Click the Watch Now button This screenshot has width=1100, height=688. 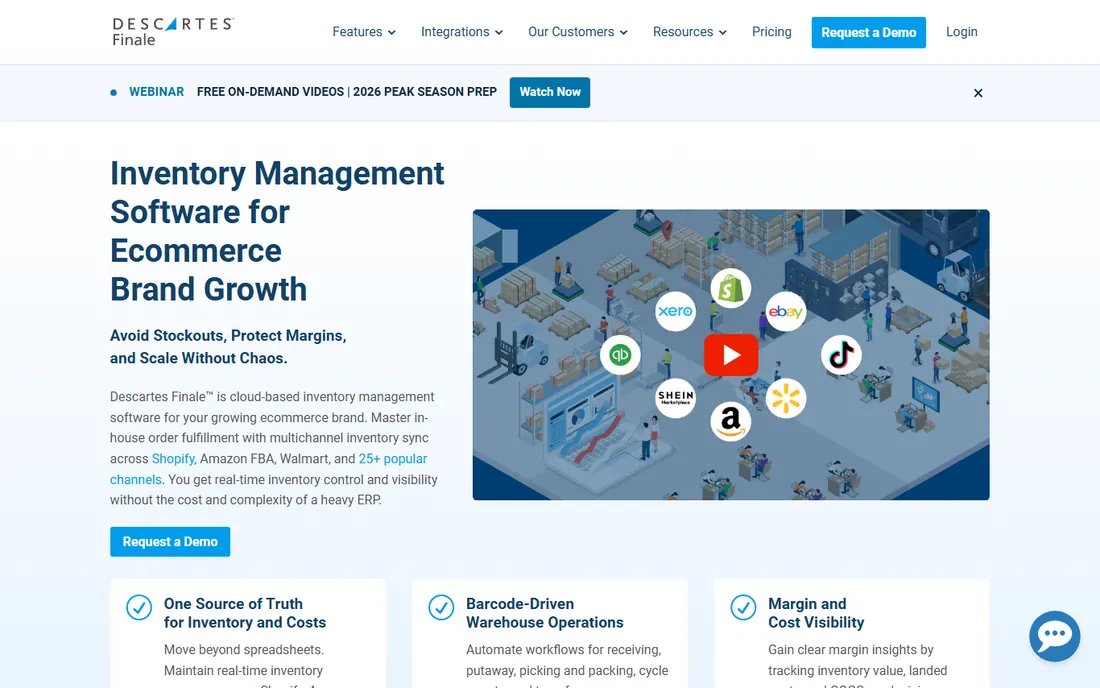(x=550, y=92)
